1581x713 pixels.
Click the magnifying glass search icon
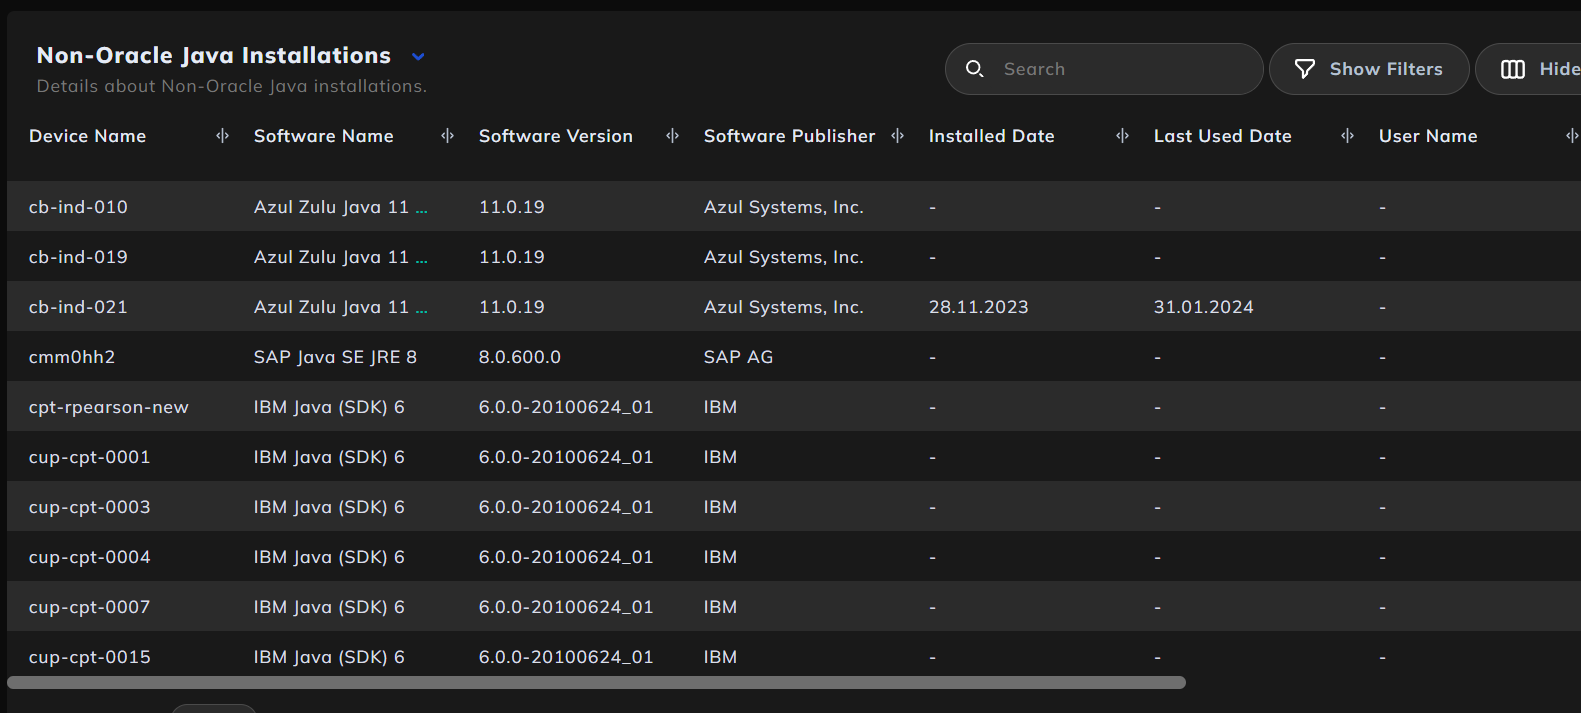coord(975,69)
